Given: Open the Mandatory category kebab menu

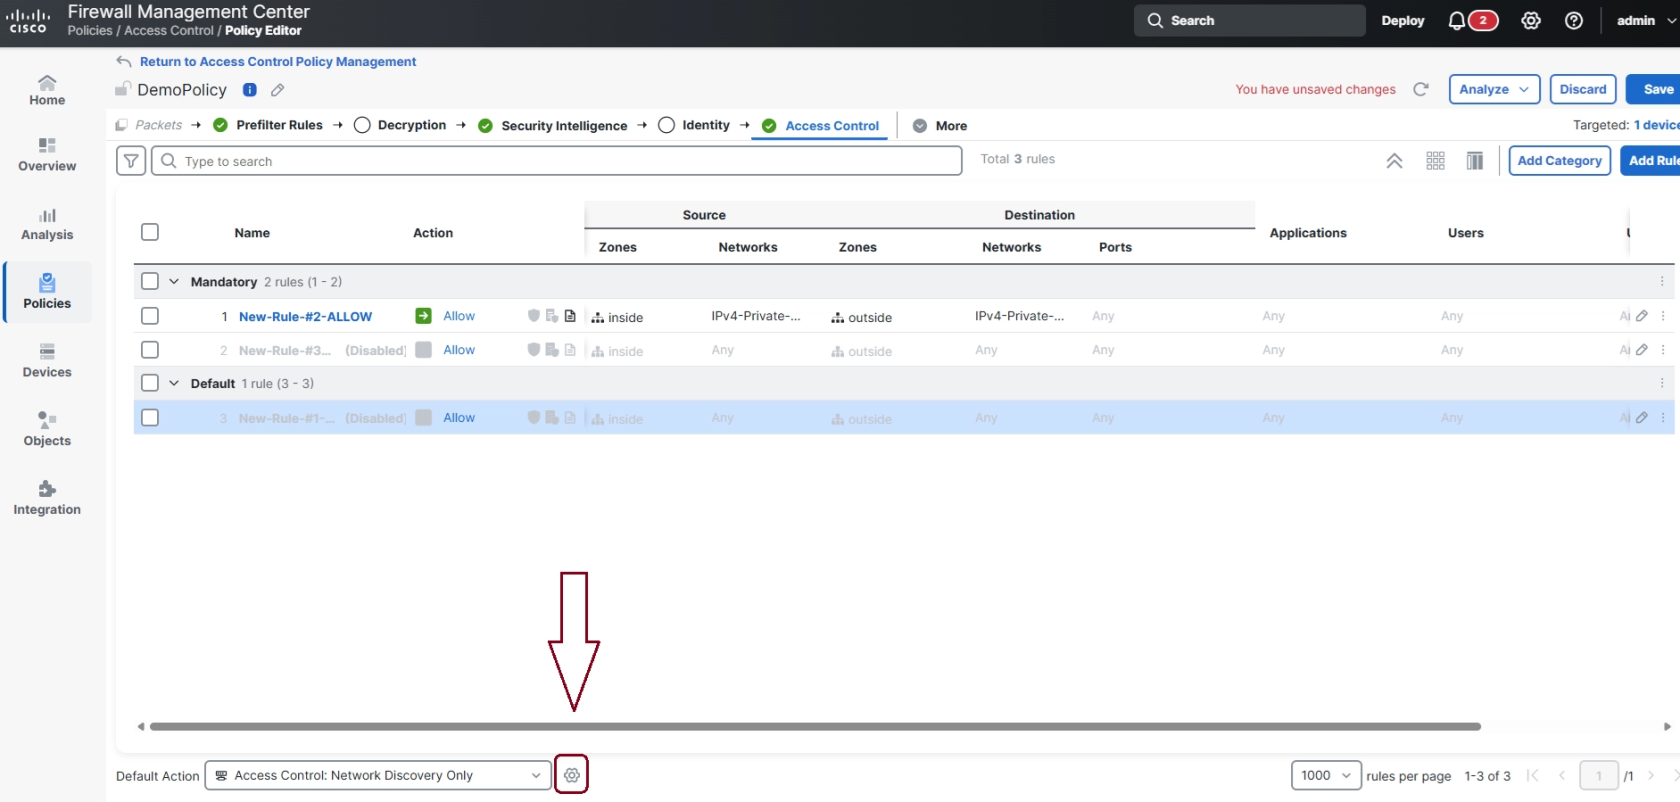Looking at the screenshot, I should (x=1663, y=282).
